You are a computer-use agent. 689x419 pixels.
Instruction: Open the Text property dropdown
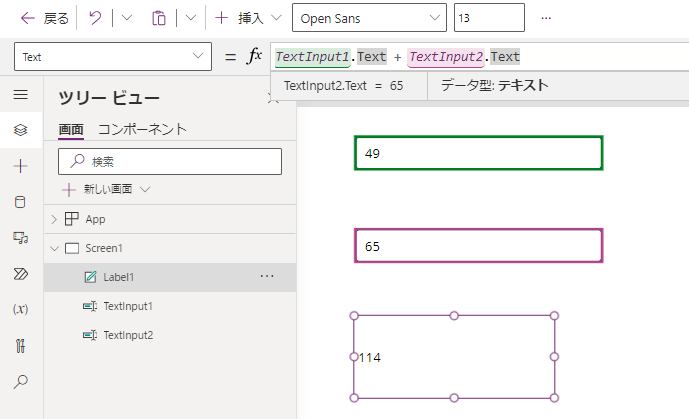pos(112,57)
